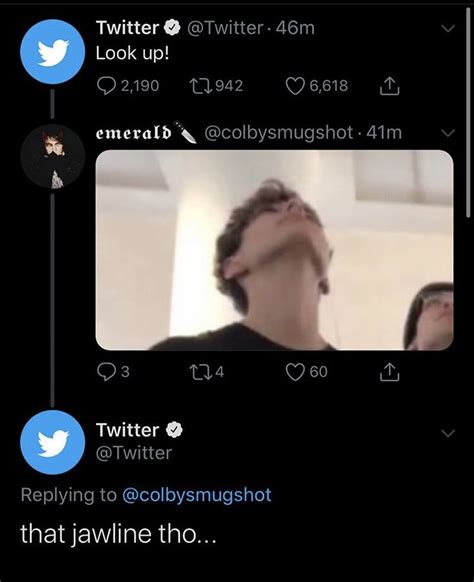The image size is (474, 582).
Task: Open @colbysmugshot link in Replying to
Action: tap(197, 495)
